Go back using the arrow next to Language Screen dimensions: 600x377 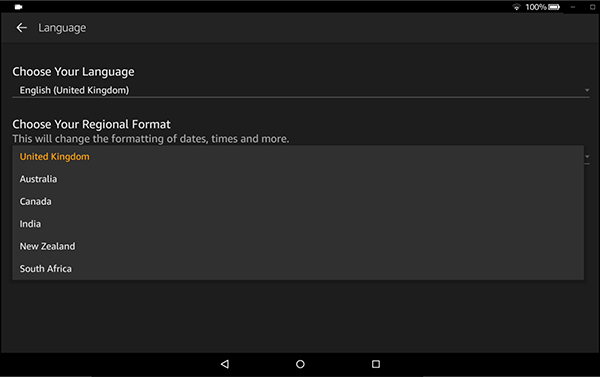click(x=21, y=28)
